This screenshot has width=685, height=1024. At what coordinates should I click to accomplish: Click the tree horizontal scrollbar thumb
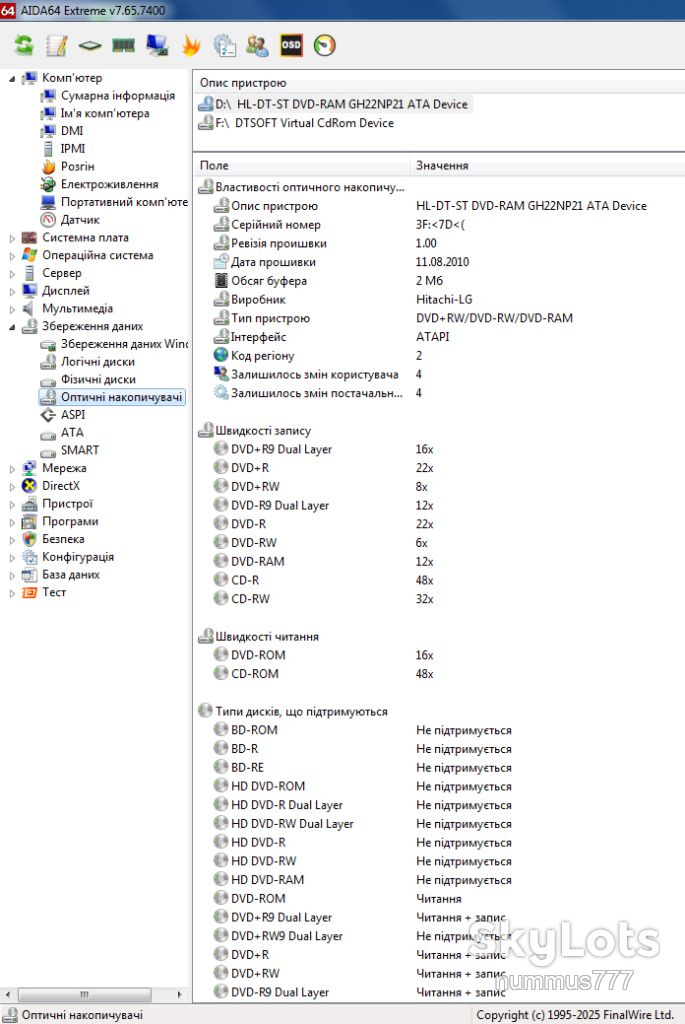tap(85, 995)
